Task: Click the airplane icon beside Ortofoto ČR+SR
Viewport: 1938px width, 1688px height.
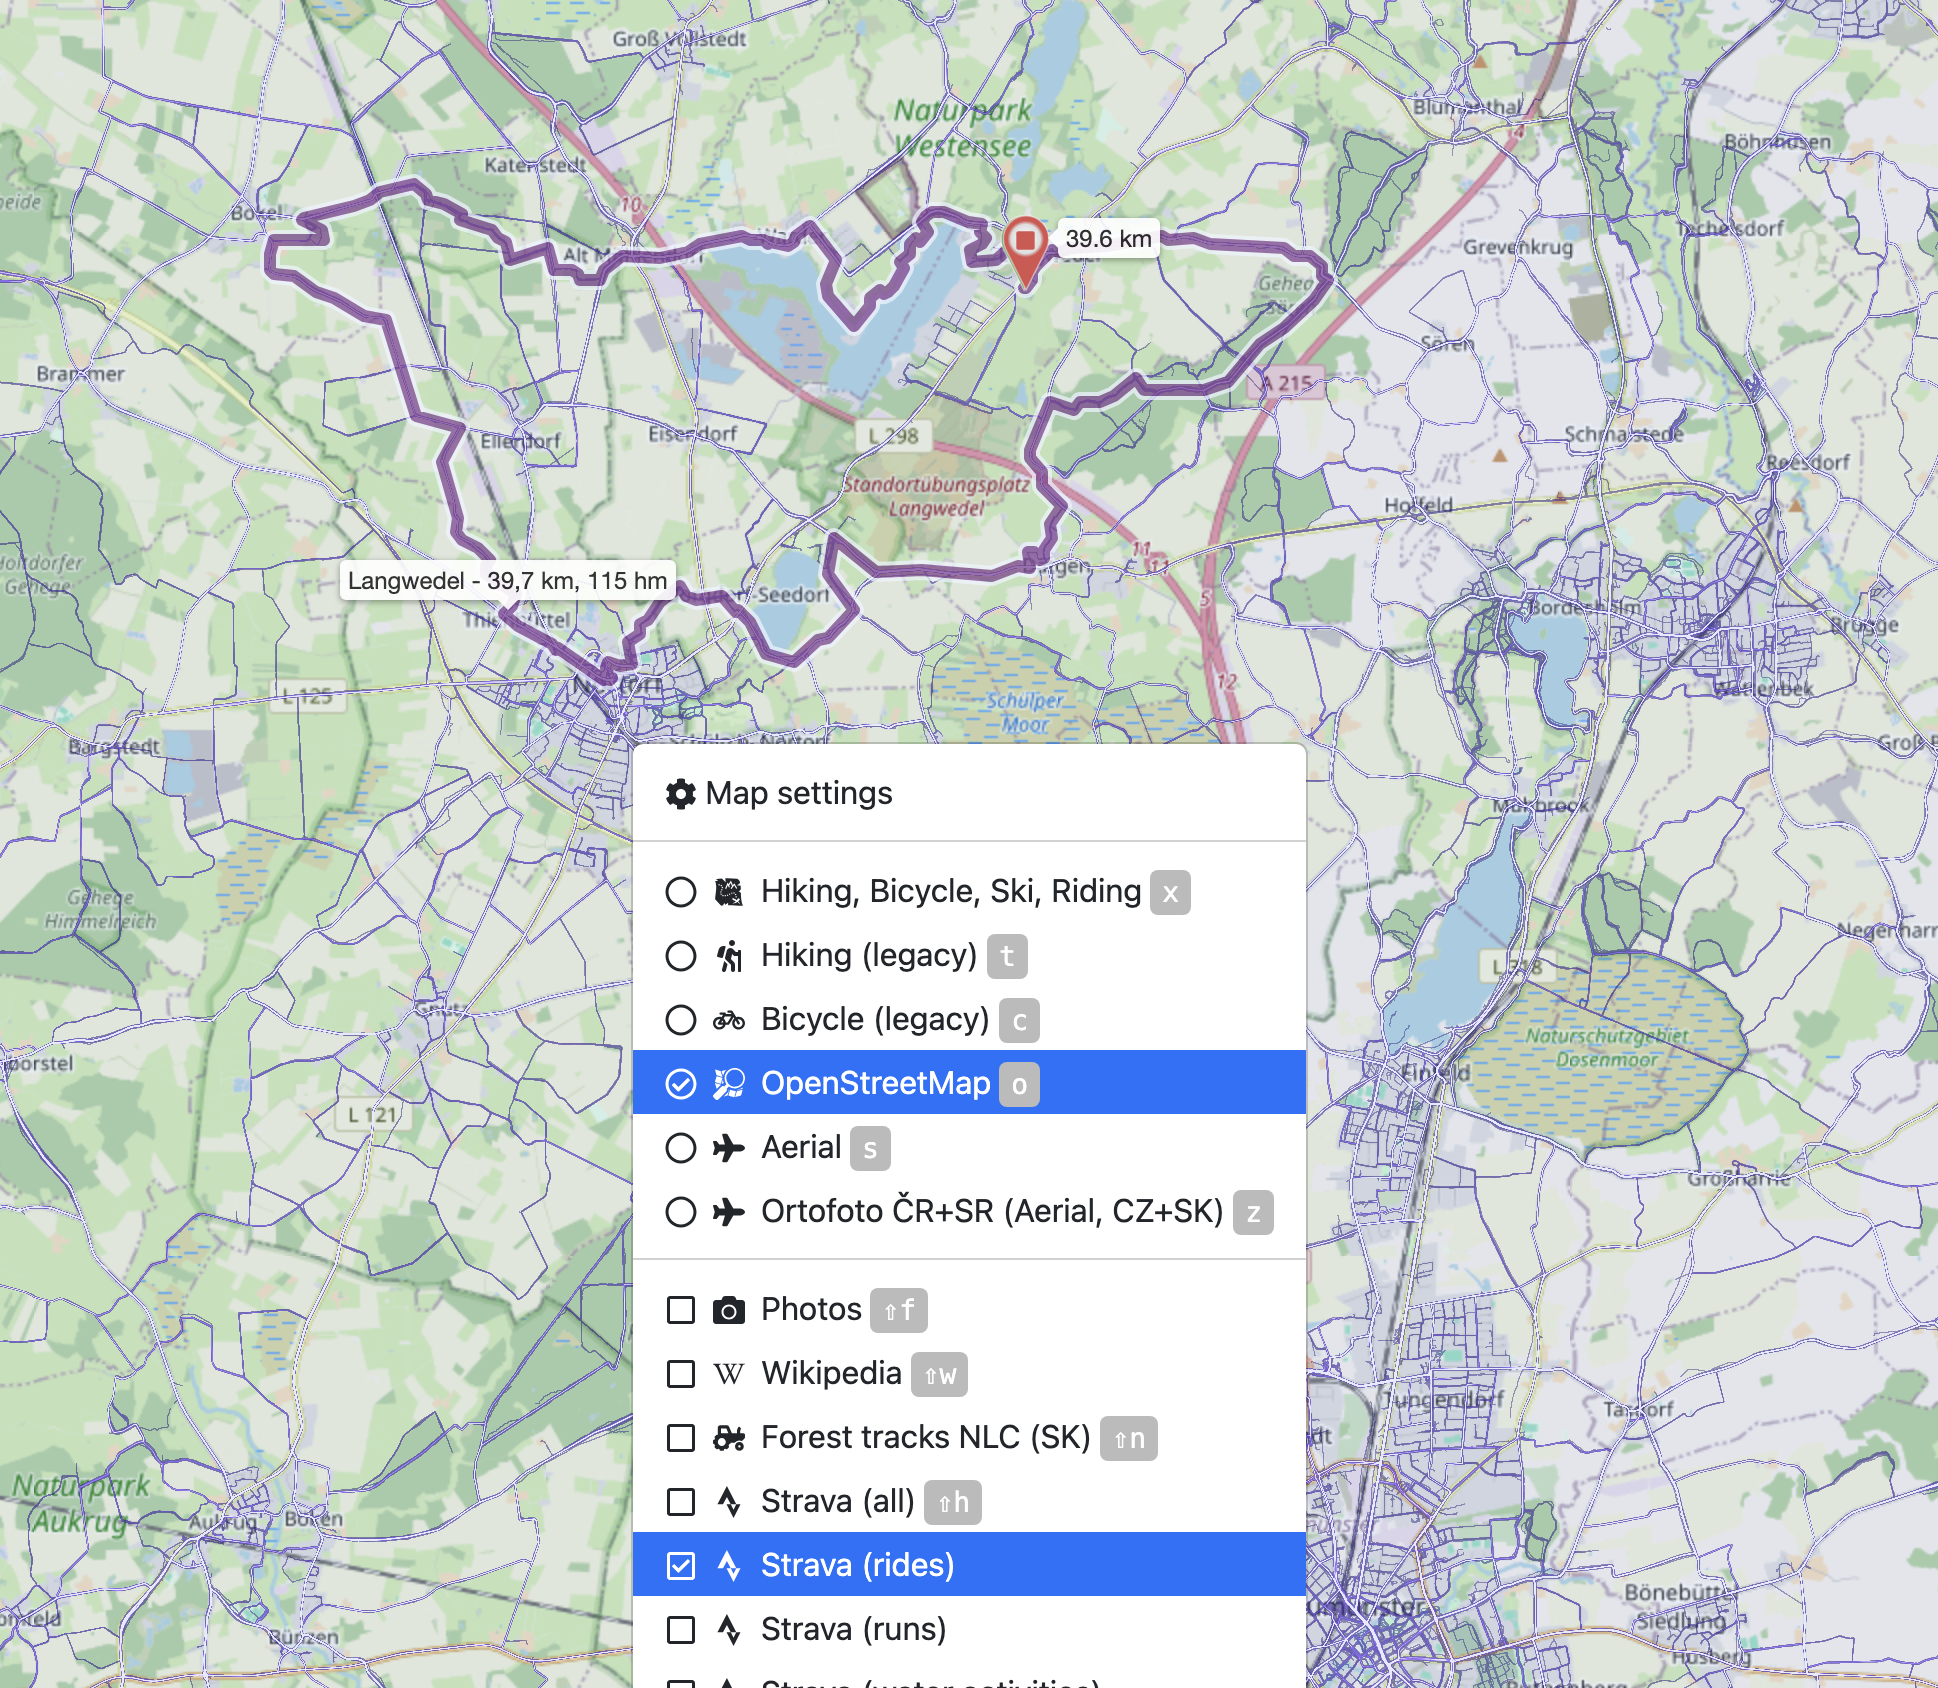Action: [729, 1212]
